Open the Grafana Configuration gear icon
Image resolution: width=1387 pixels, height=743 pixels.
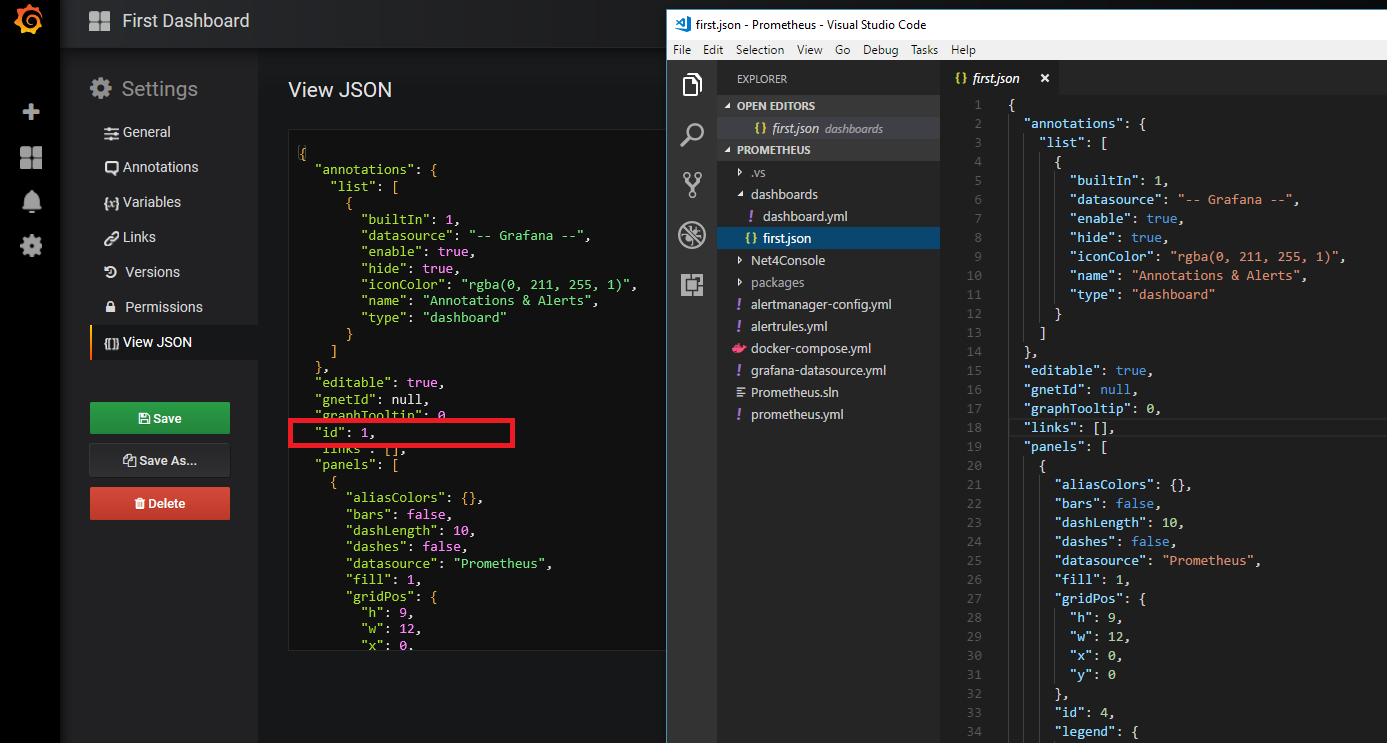(31, 245)
